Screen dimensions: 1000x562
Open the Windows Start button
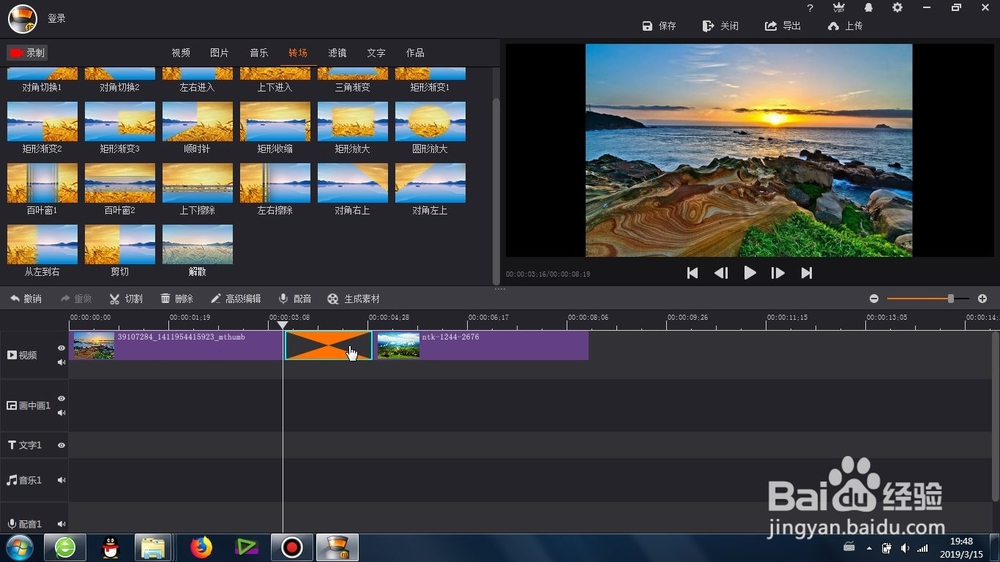(x=20, y=547)
